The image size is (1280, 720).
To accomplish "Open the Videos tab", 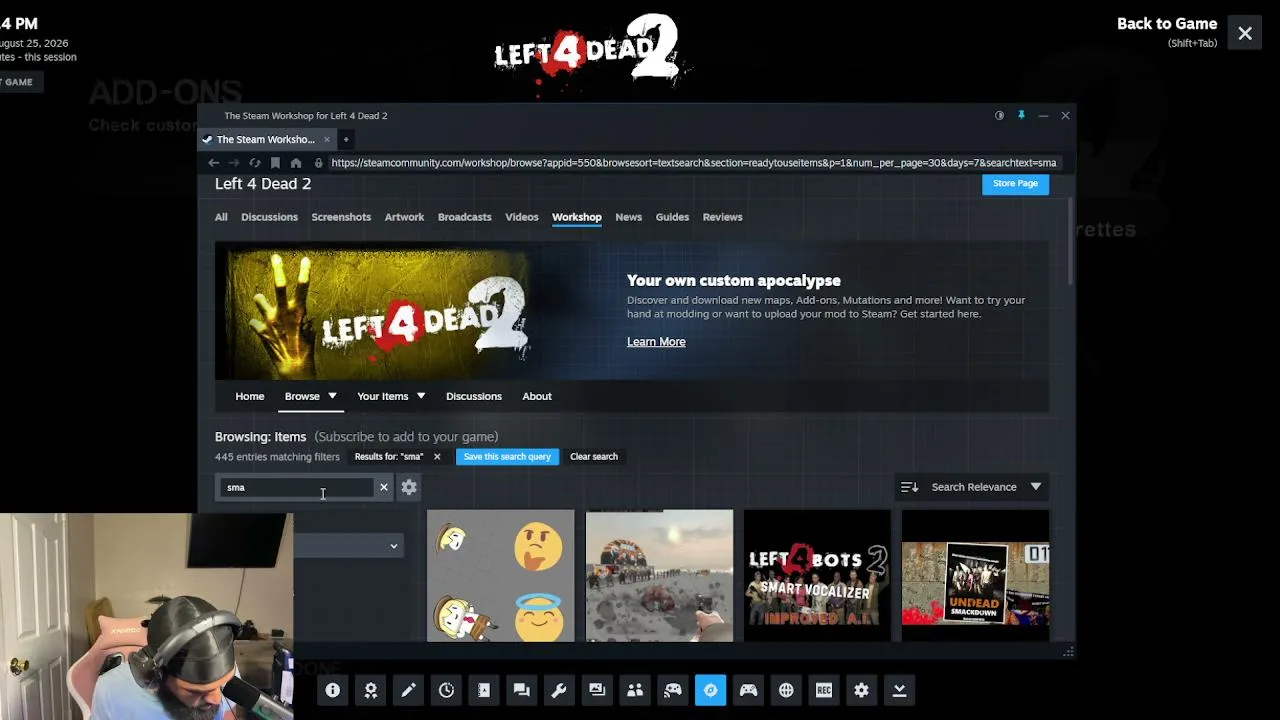I will tap(521, 217).
